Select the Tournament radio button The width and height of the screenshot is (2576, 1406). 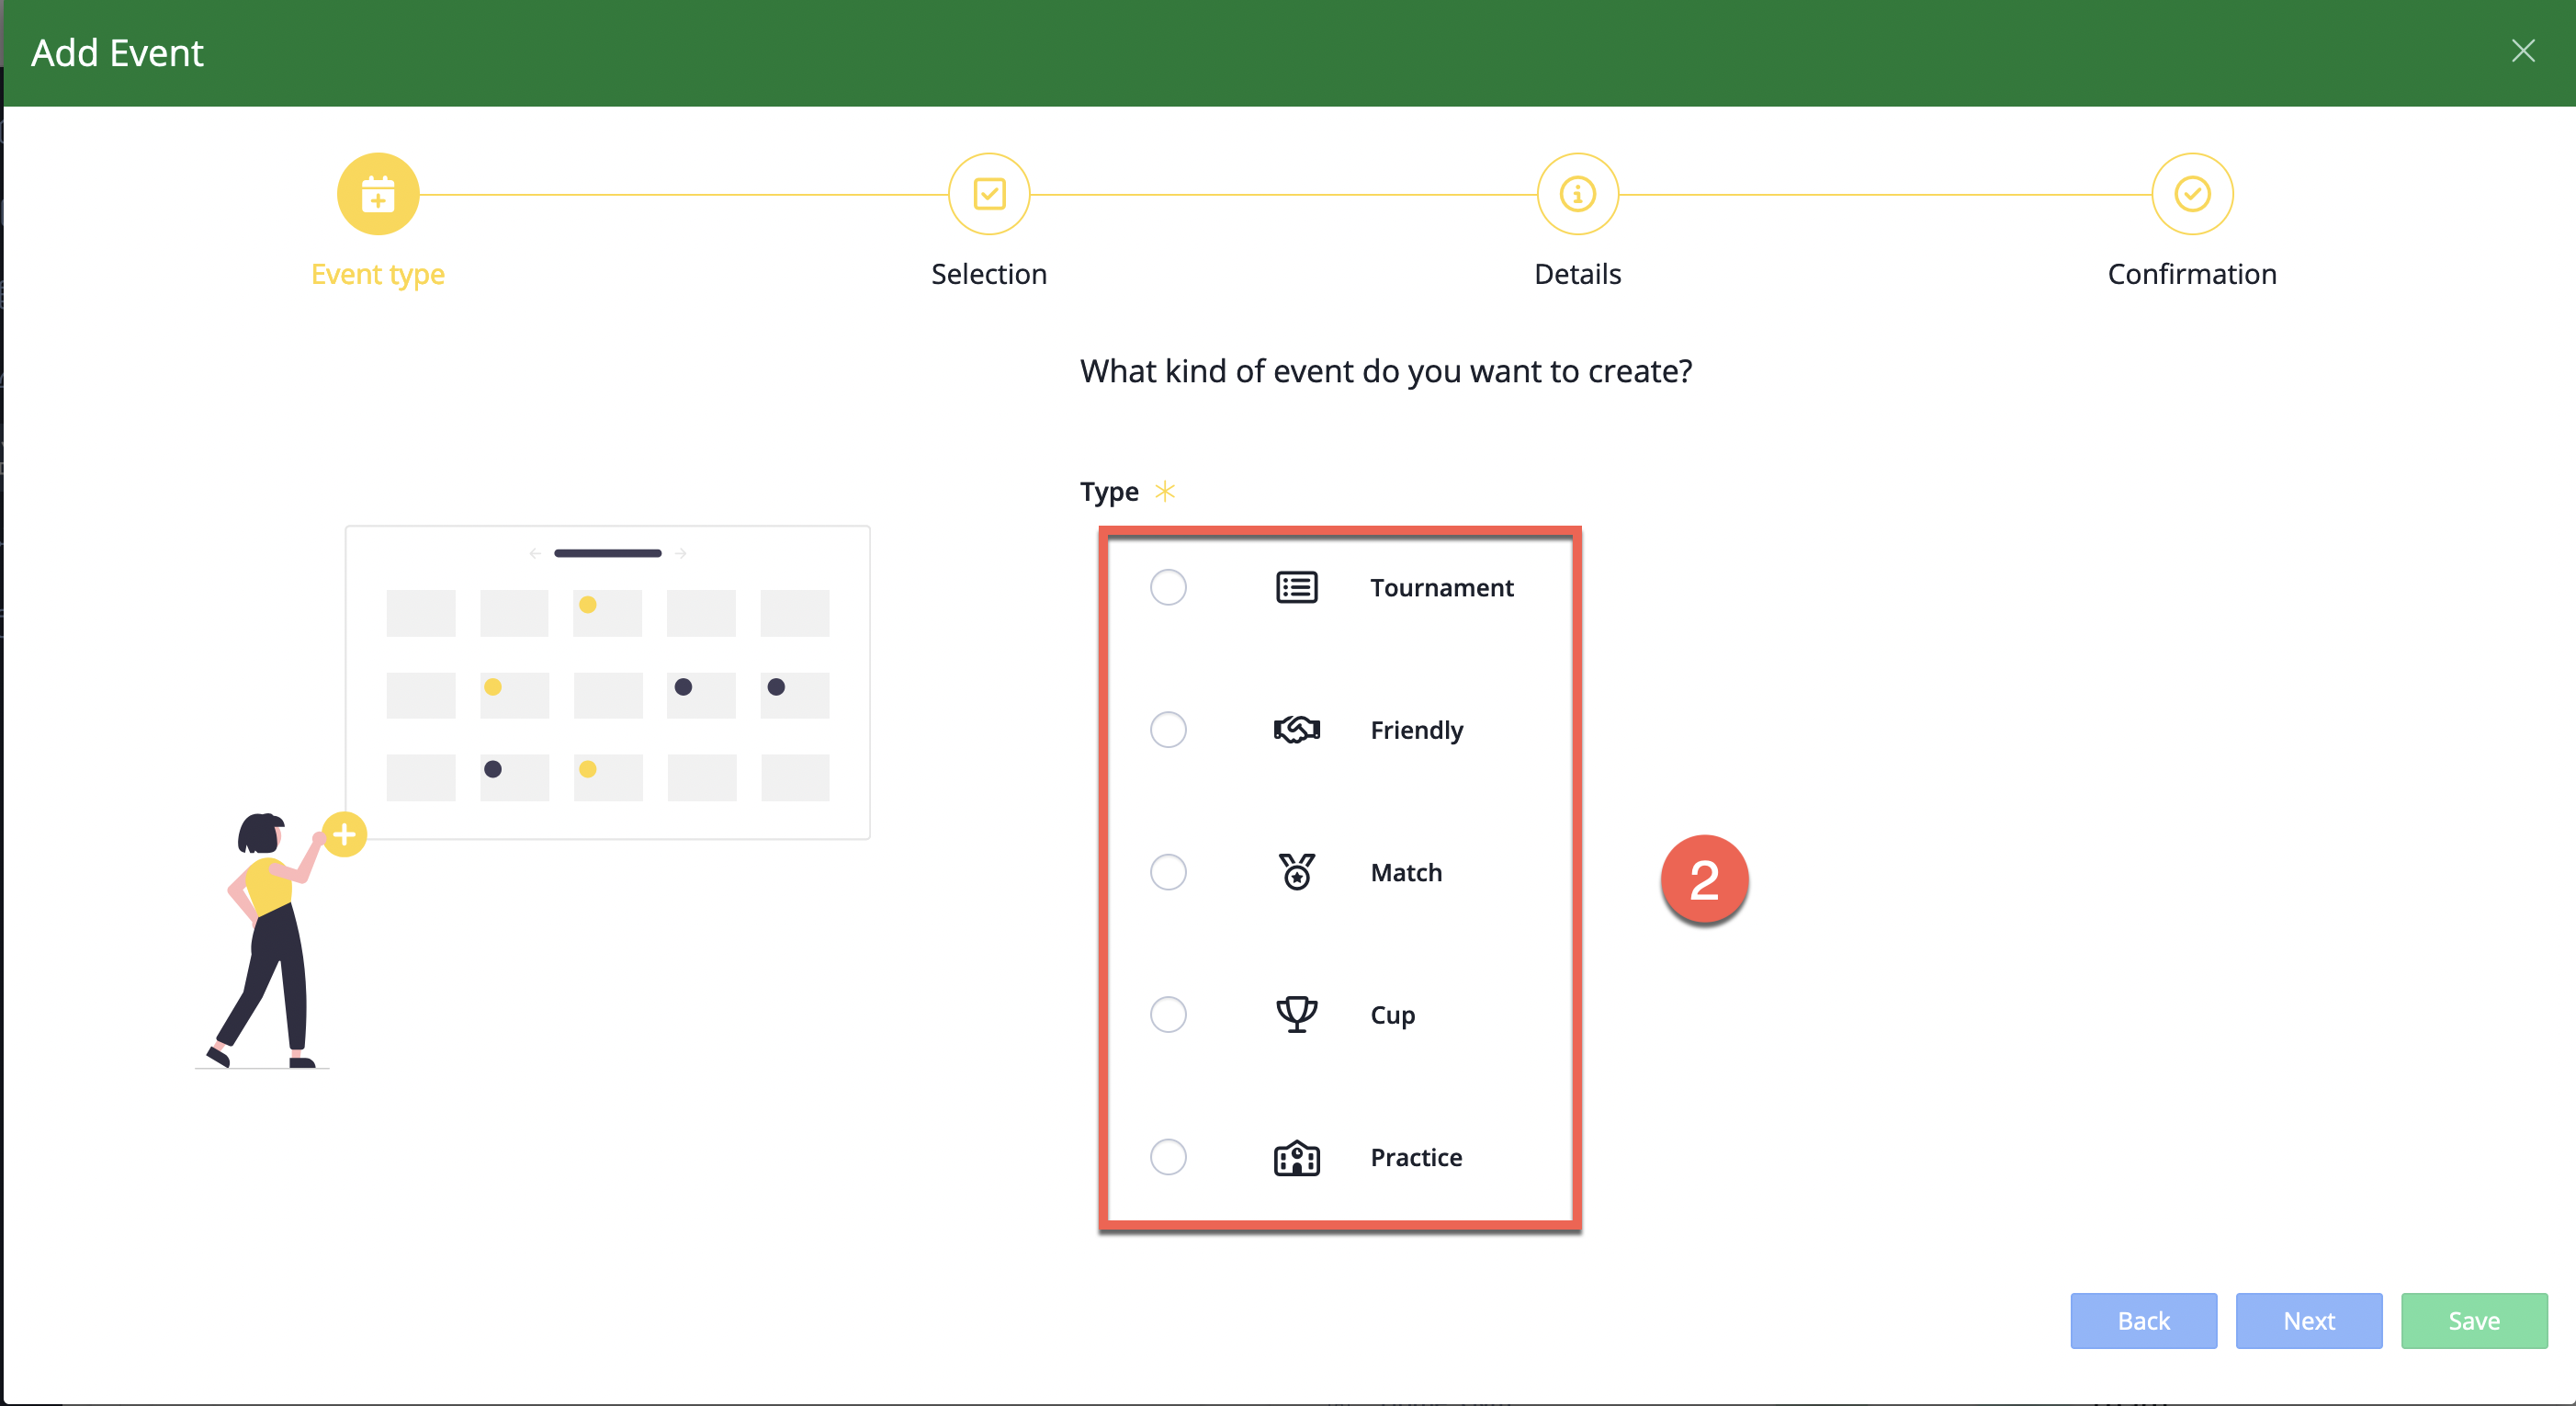point(1167,587)
